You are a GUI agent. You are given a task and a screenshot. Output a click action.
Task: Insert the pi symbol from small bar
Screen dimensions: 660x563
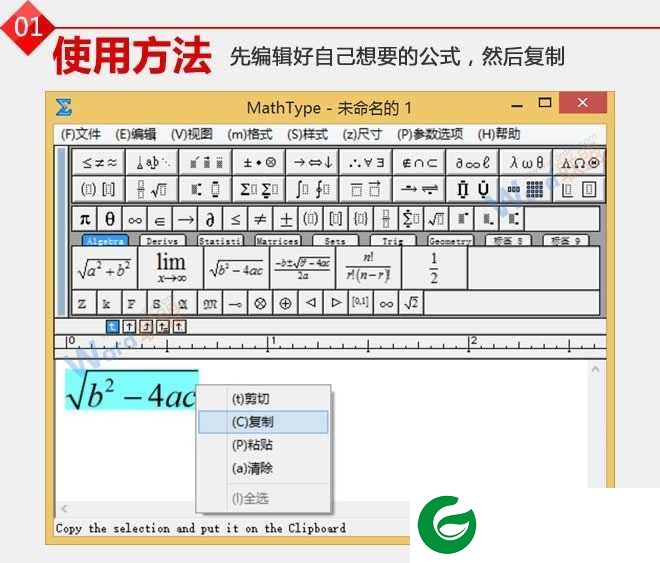coord(85,219)
